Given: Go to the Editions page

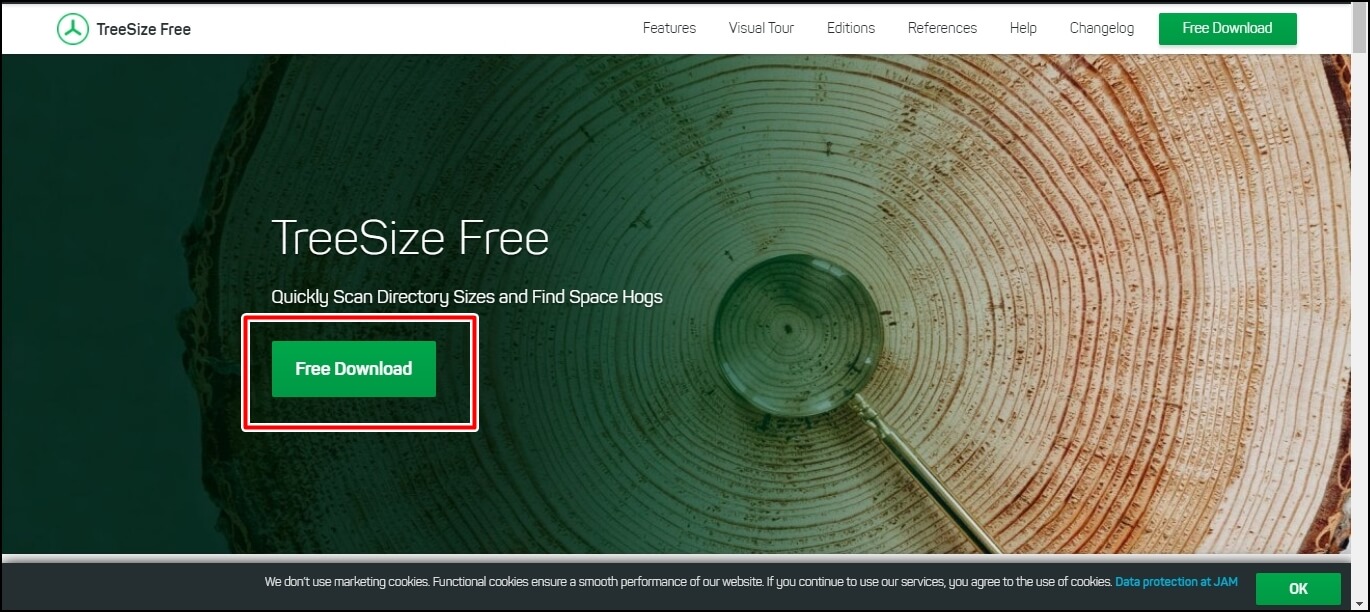Looking at the screenshot, I should pos(851,28).
